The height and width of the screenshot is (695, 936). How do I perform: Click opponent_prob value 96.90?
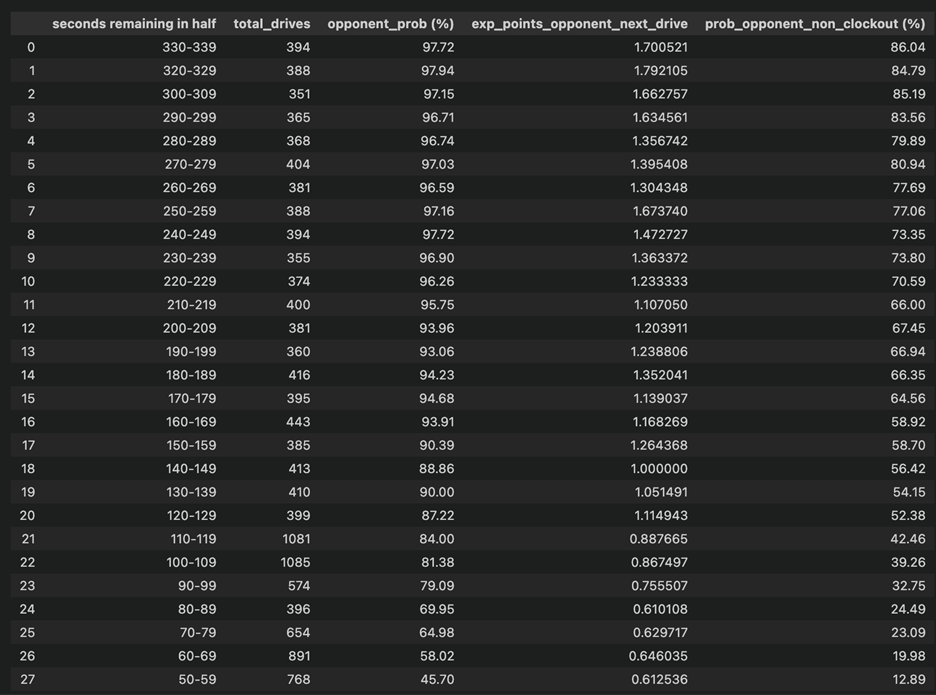click(x=436, y=258)
